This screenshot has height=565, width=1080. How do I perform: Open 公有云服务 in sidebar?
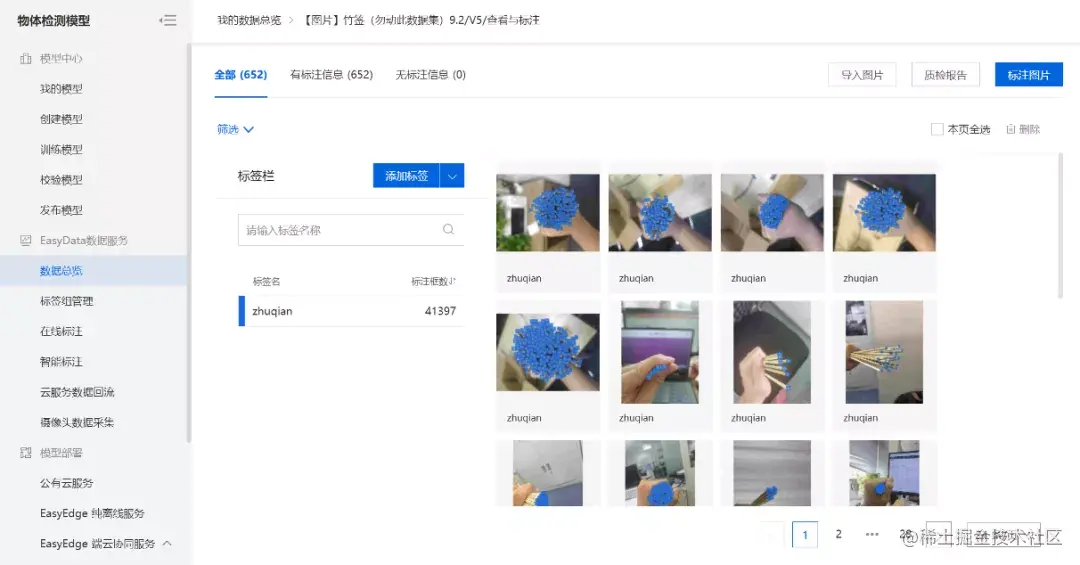click(x=67, y=483)
